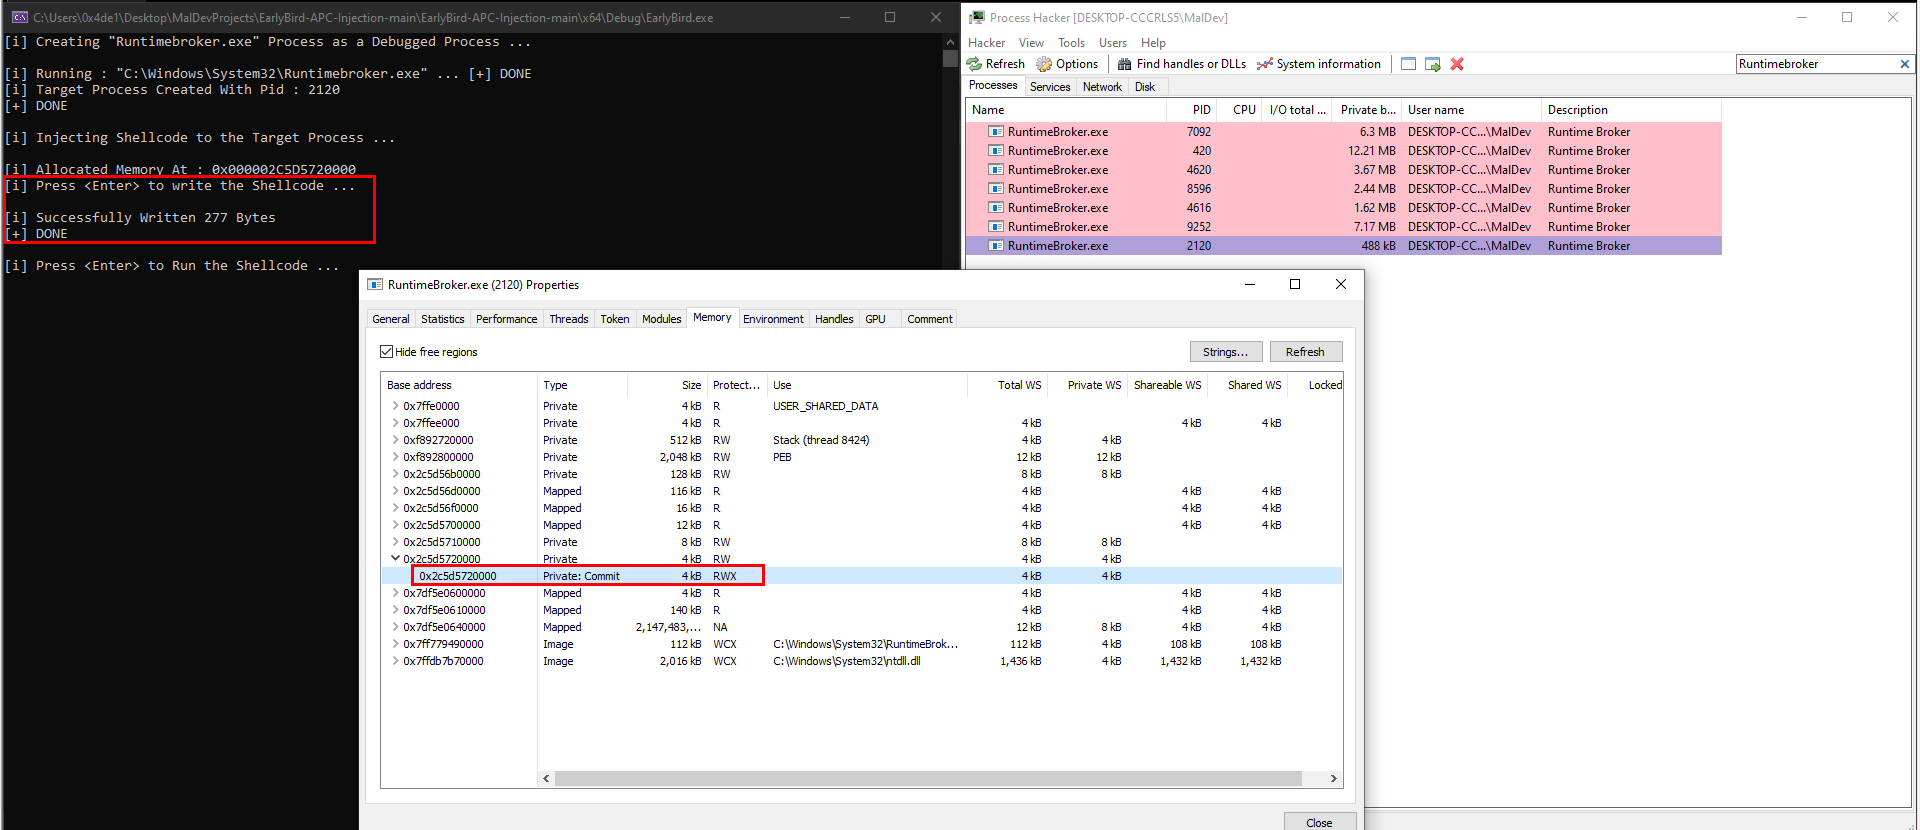Switch to the Threads tab
This screenshot has height=830, width=1920.
pyautogui.click(x=568, y=319)
